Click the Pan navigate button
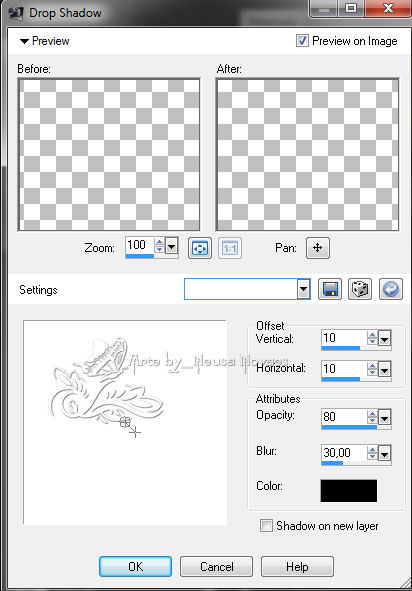412x591 pixels. point(318,248)
